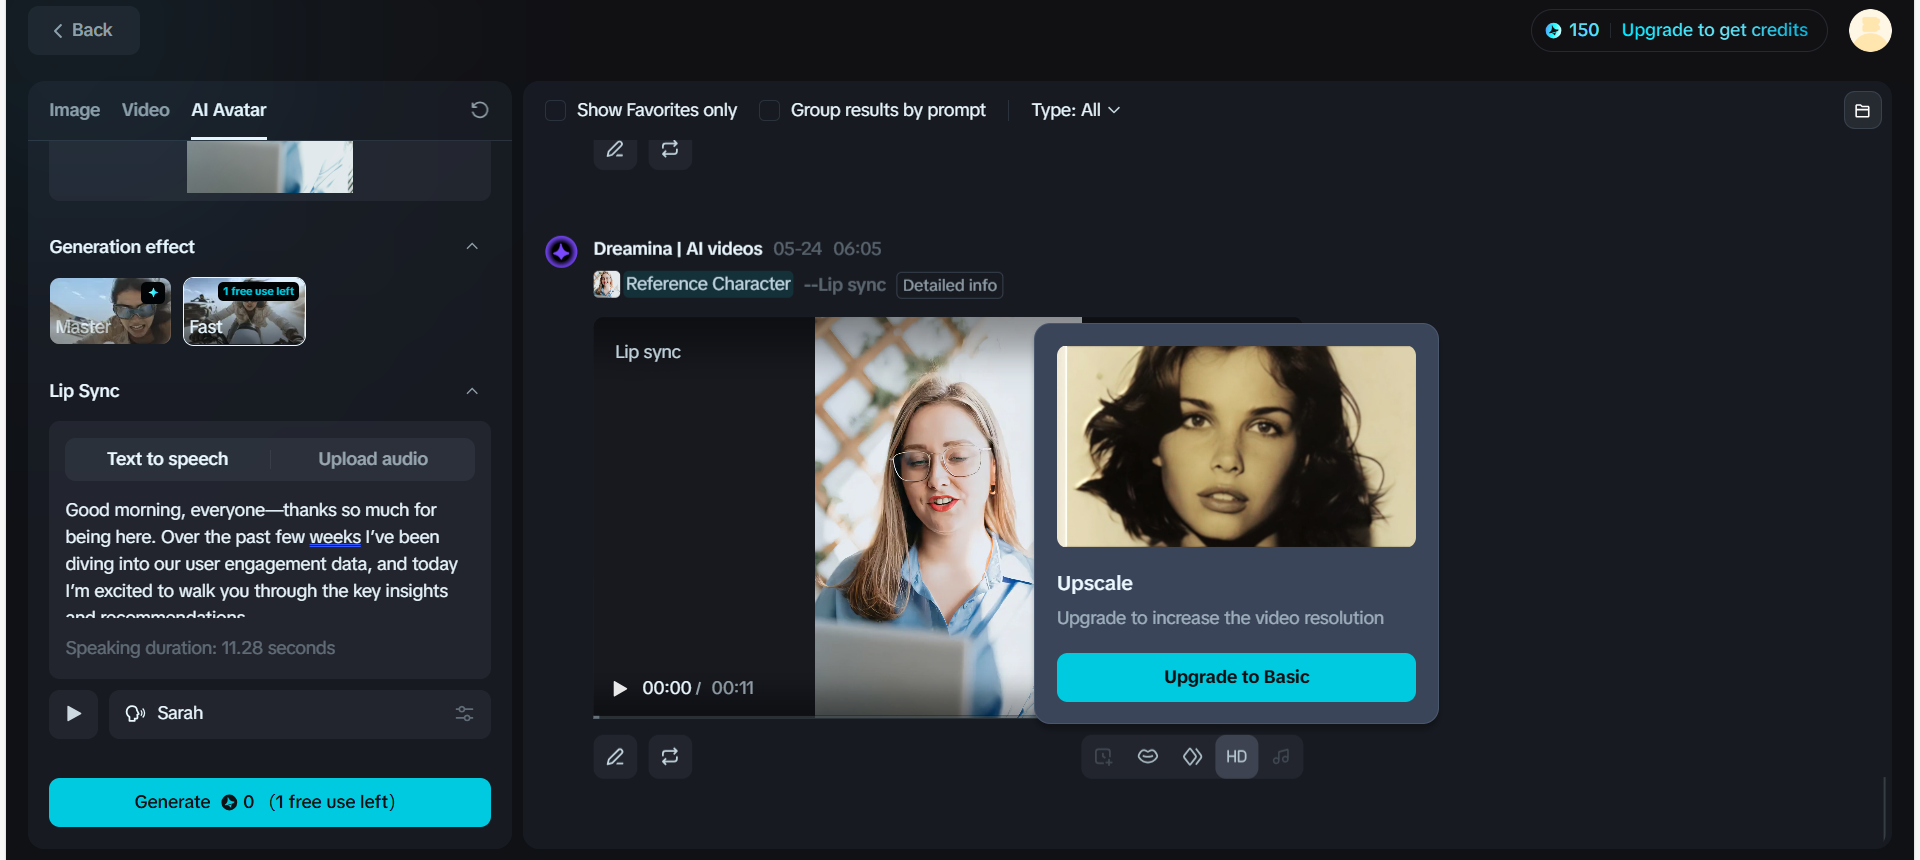The height and width of the screenshot is (860, 1920).
Task: Open the assets folder icon
Action: 1862,110
